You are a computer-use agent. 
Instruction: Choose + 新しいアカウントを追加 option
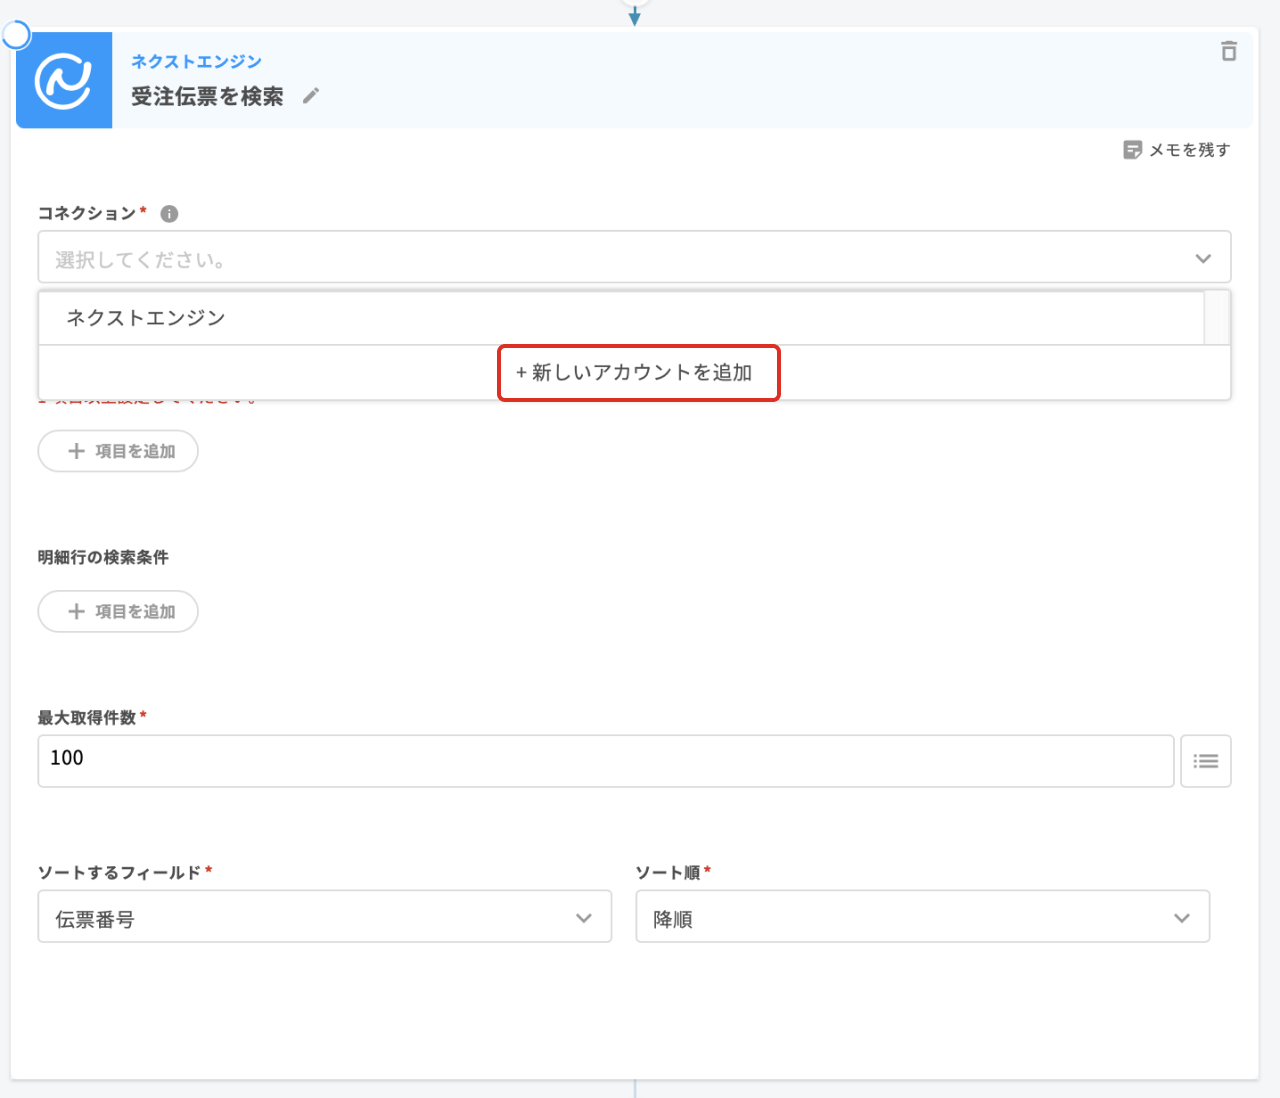point(638,373)
